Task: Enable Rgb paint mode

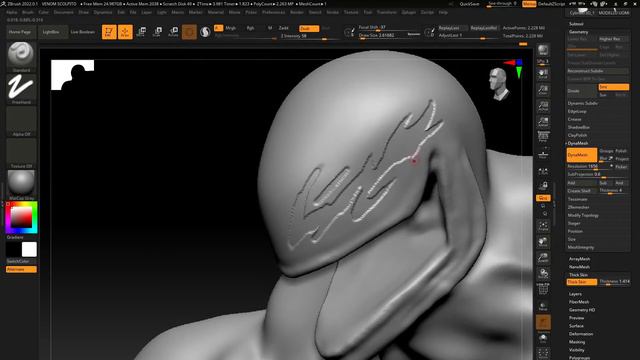Action: pos(250,28)
